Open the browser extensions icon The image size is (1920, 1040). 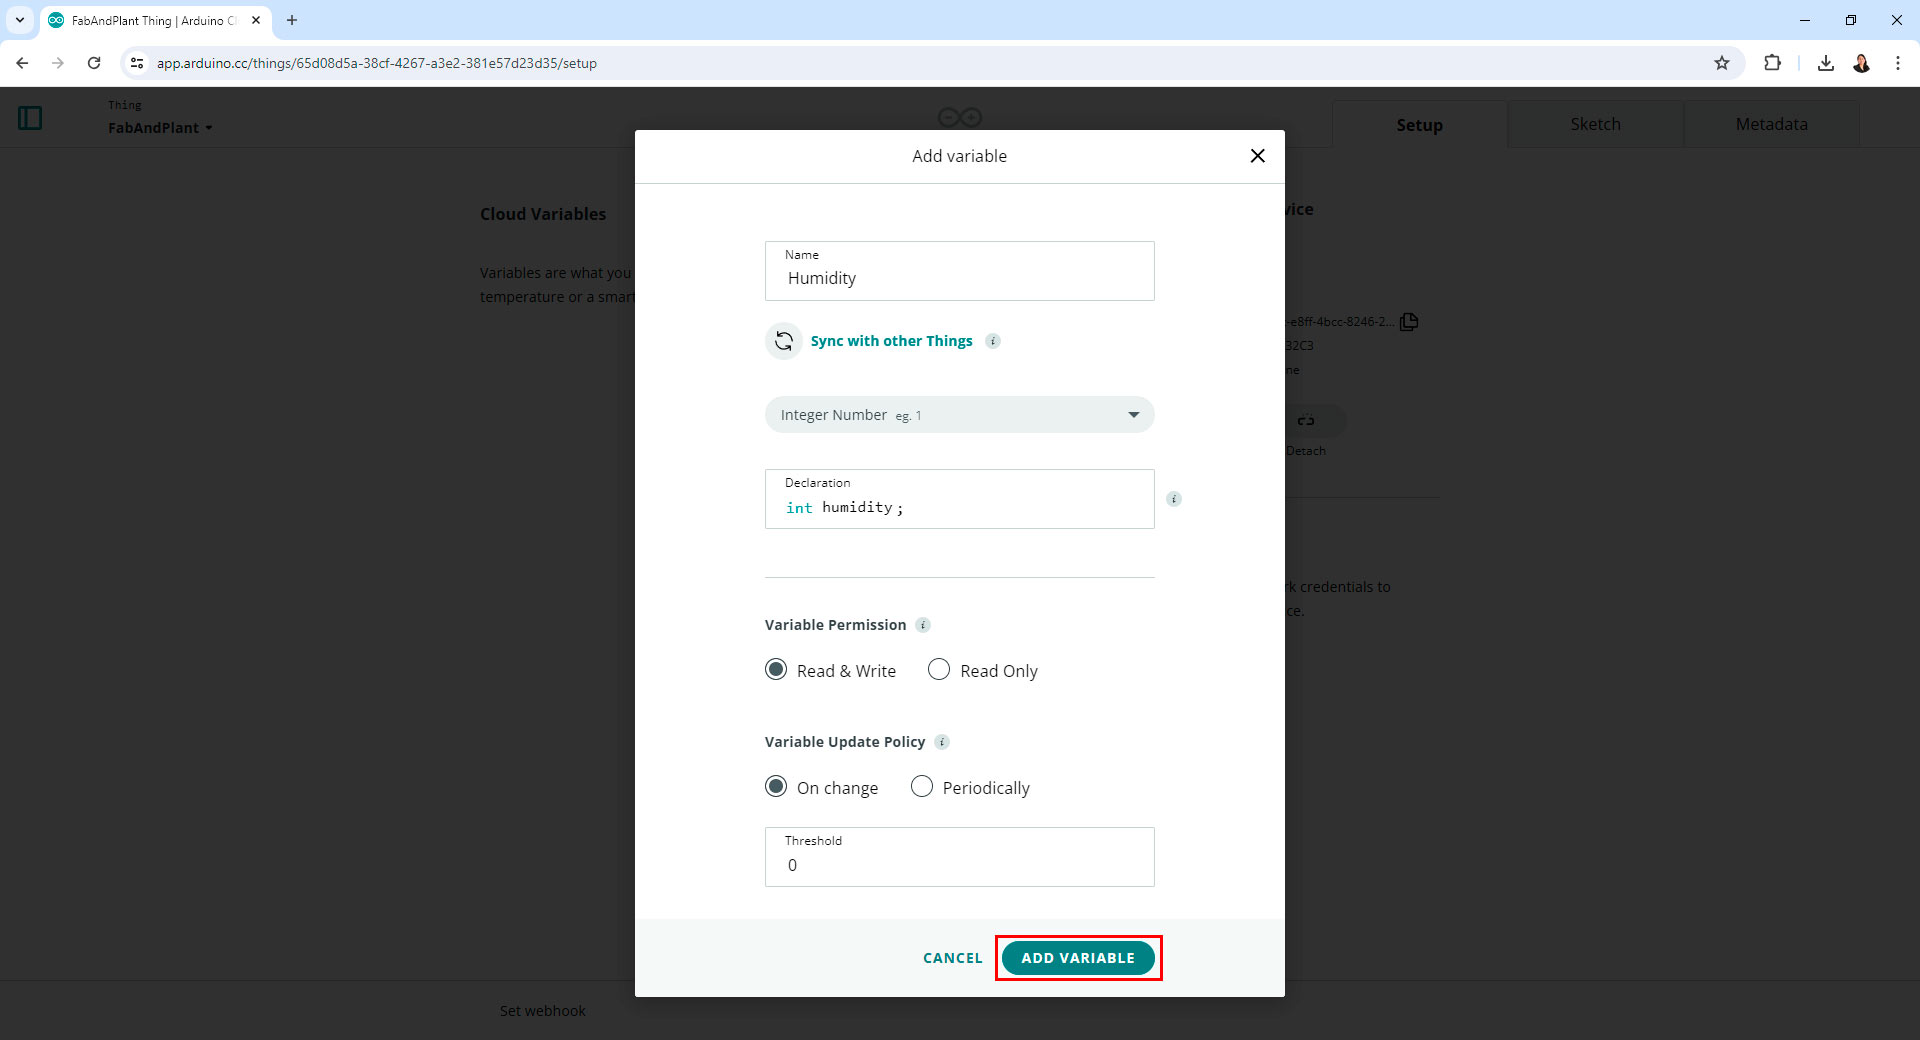coord(1772,63)
